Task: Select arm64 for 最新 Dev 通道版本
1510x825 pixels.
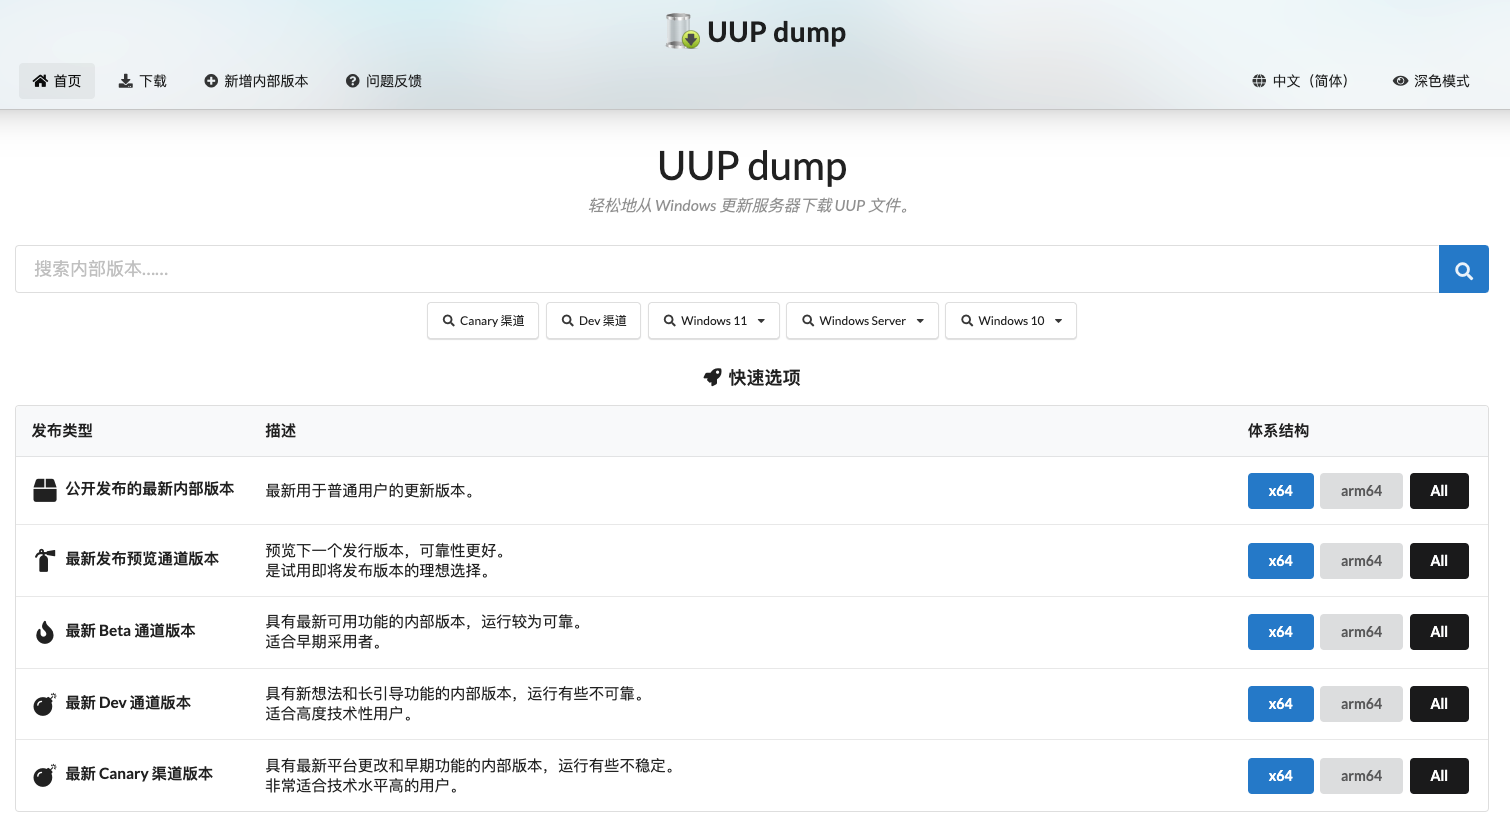Action: pyautogui.click(x=1361, y=704)
